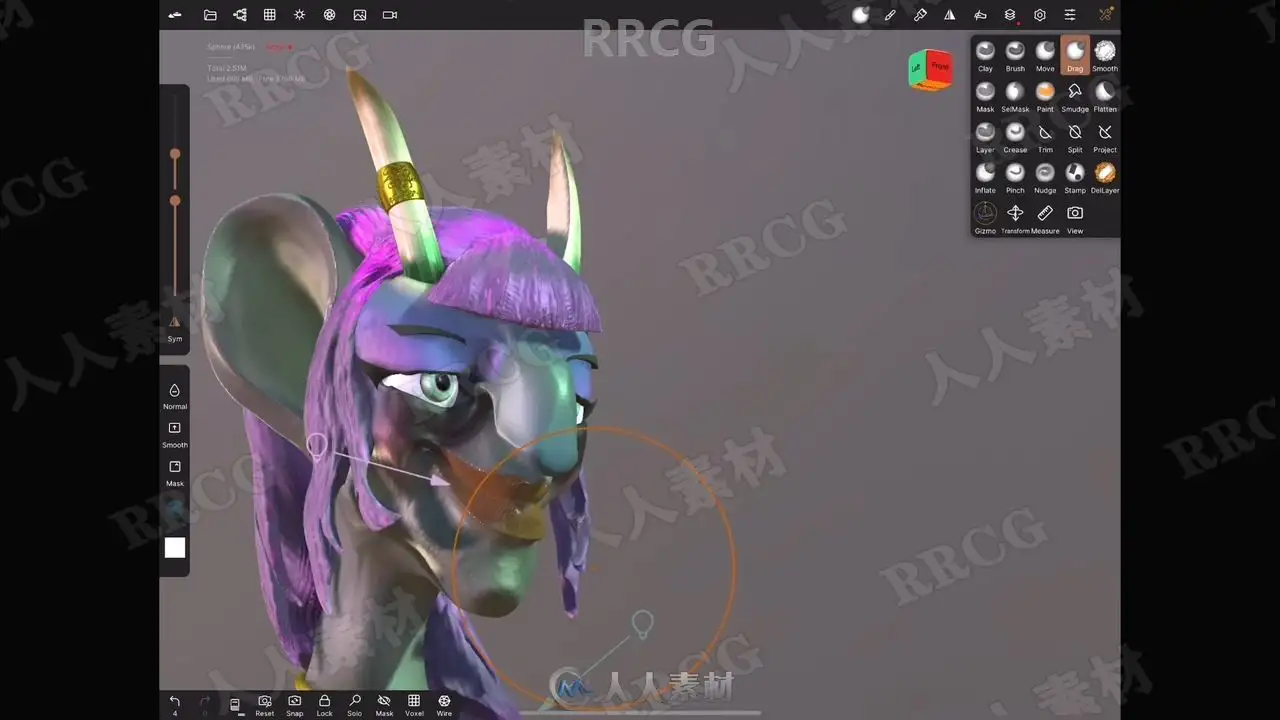
Task: Activate the Transform tool
Action: coord(1015,218)
